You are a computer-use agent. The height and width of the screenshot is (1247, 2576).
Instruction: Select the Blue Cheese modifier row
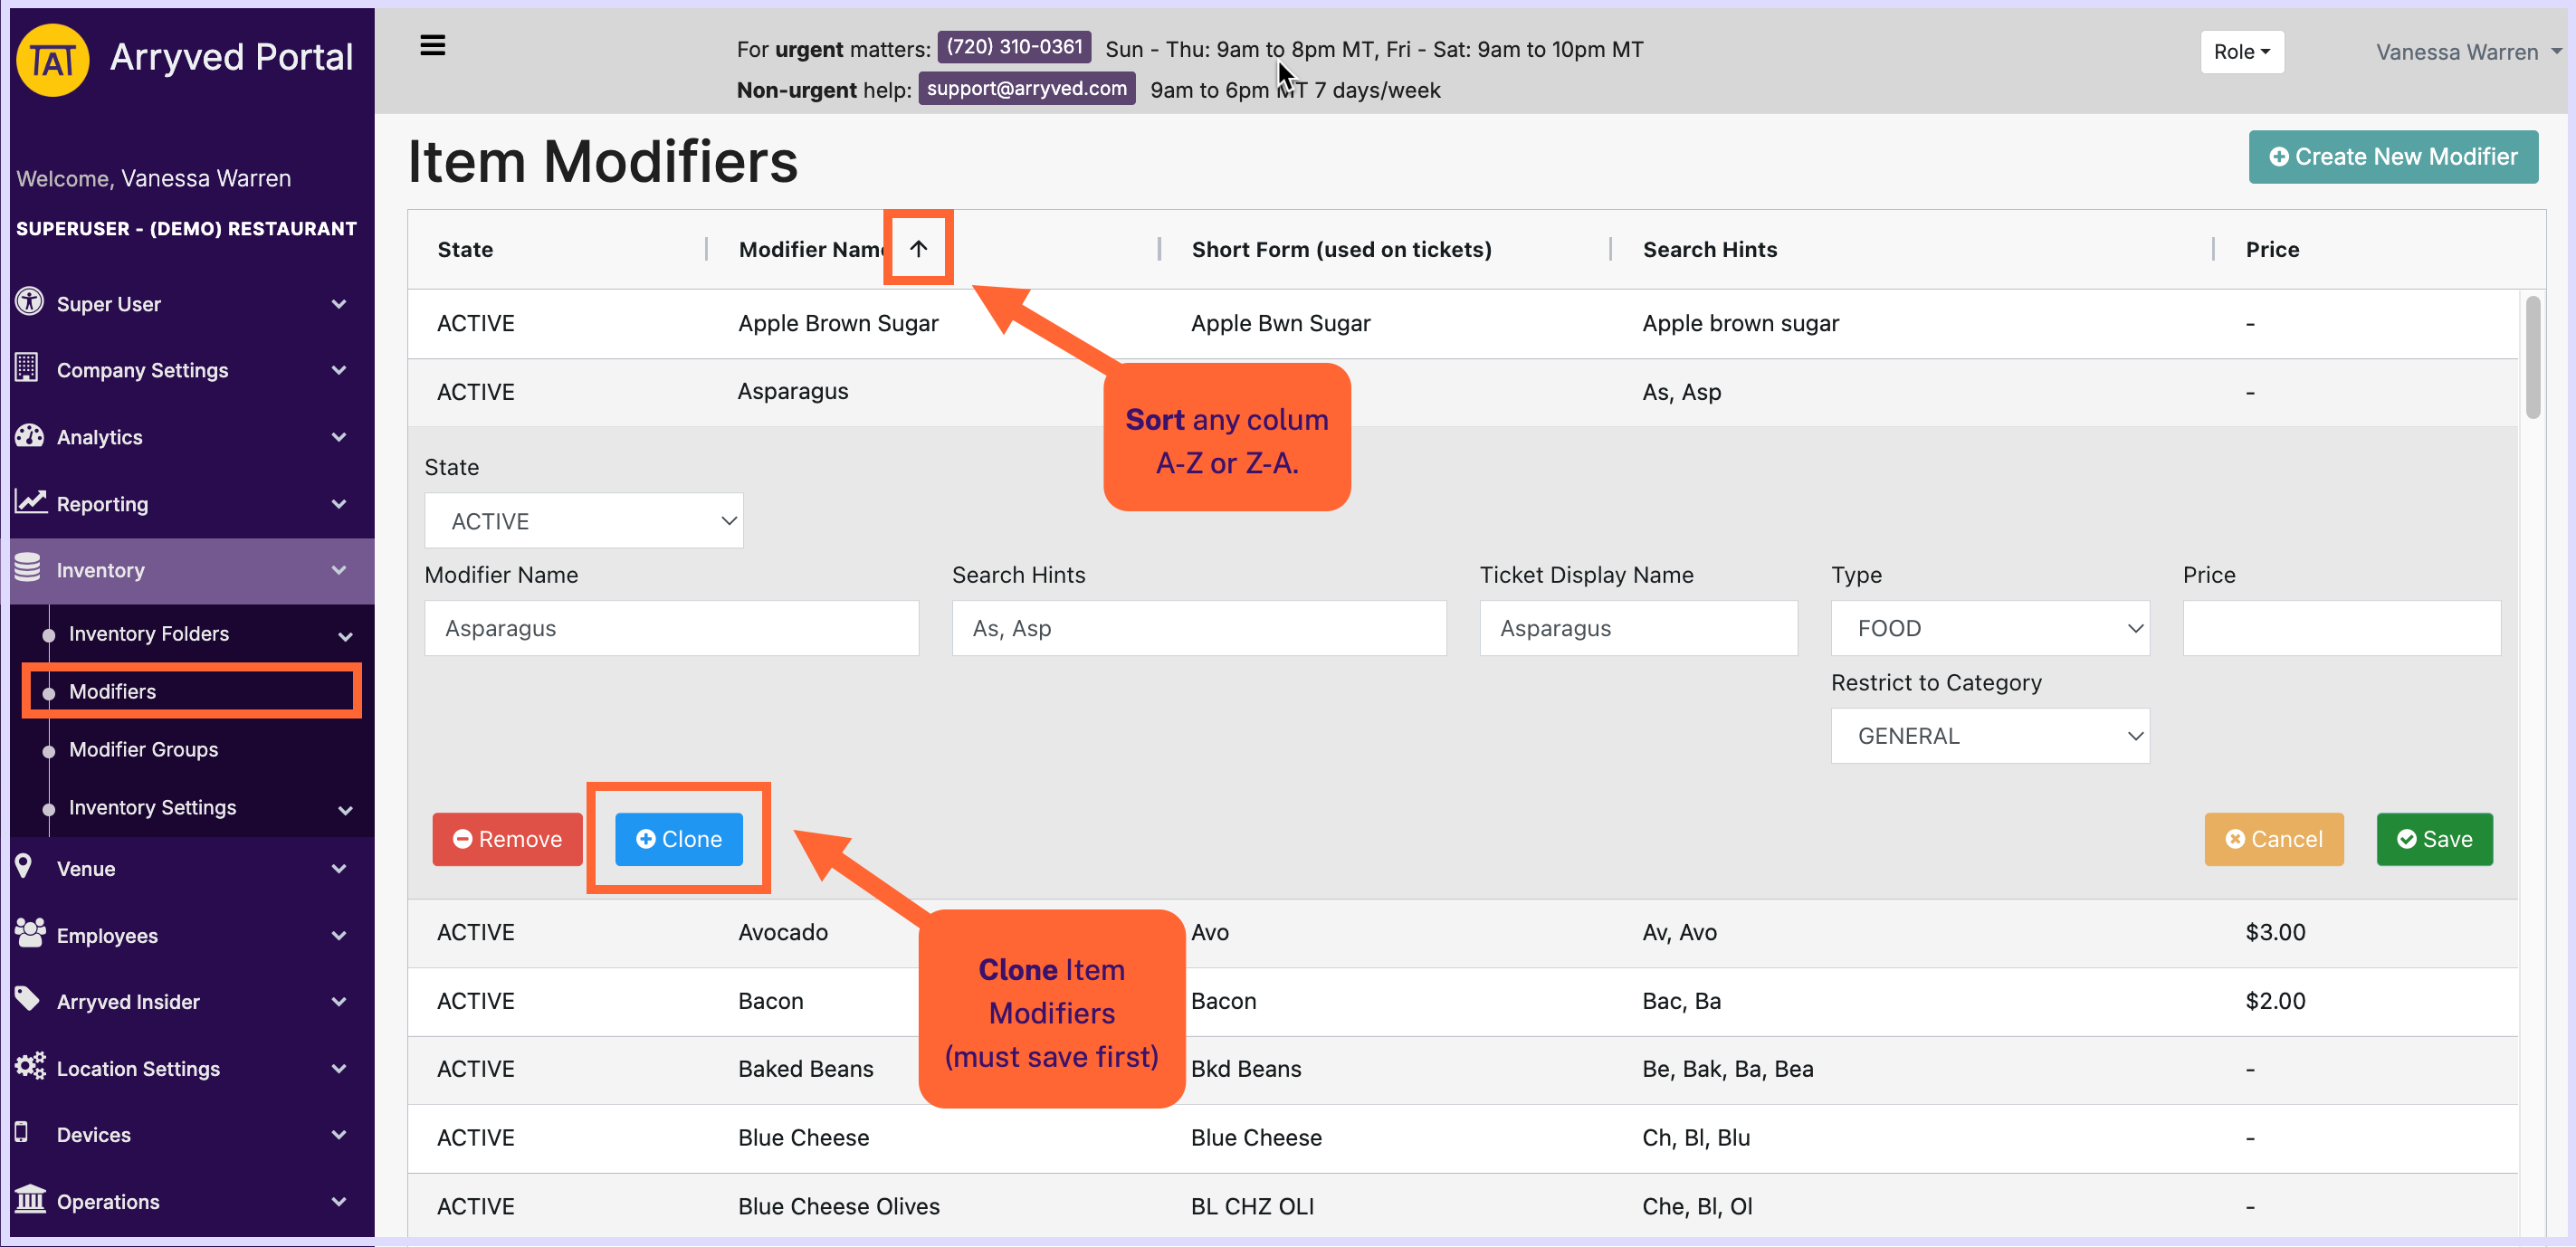point(1462,1138)
